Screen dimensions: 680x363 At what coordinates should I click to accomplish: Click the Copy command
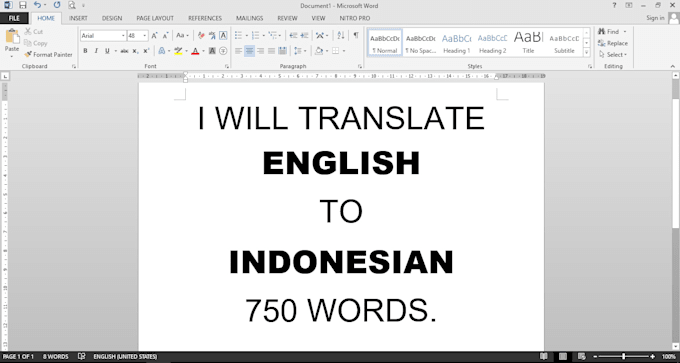pos(36,43)
